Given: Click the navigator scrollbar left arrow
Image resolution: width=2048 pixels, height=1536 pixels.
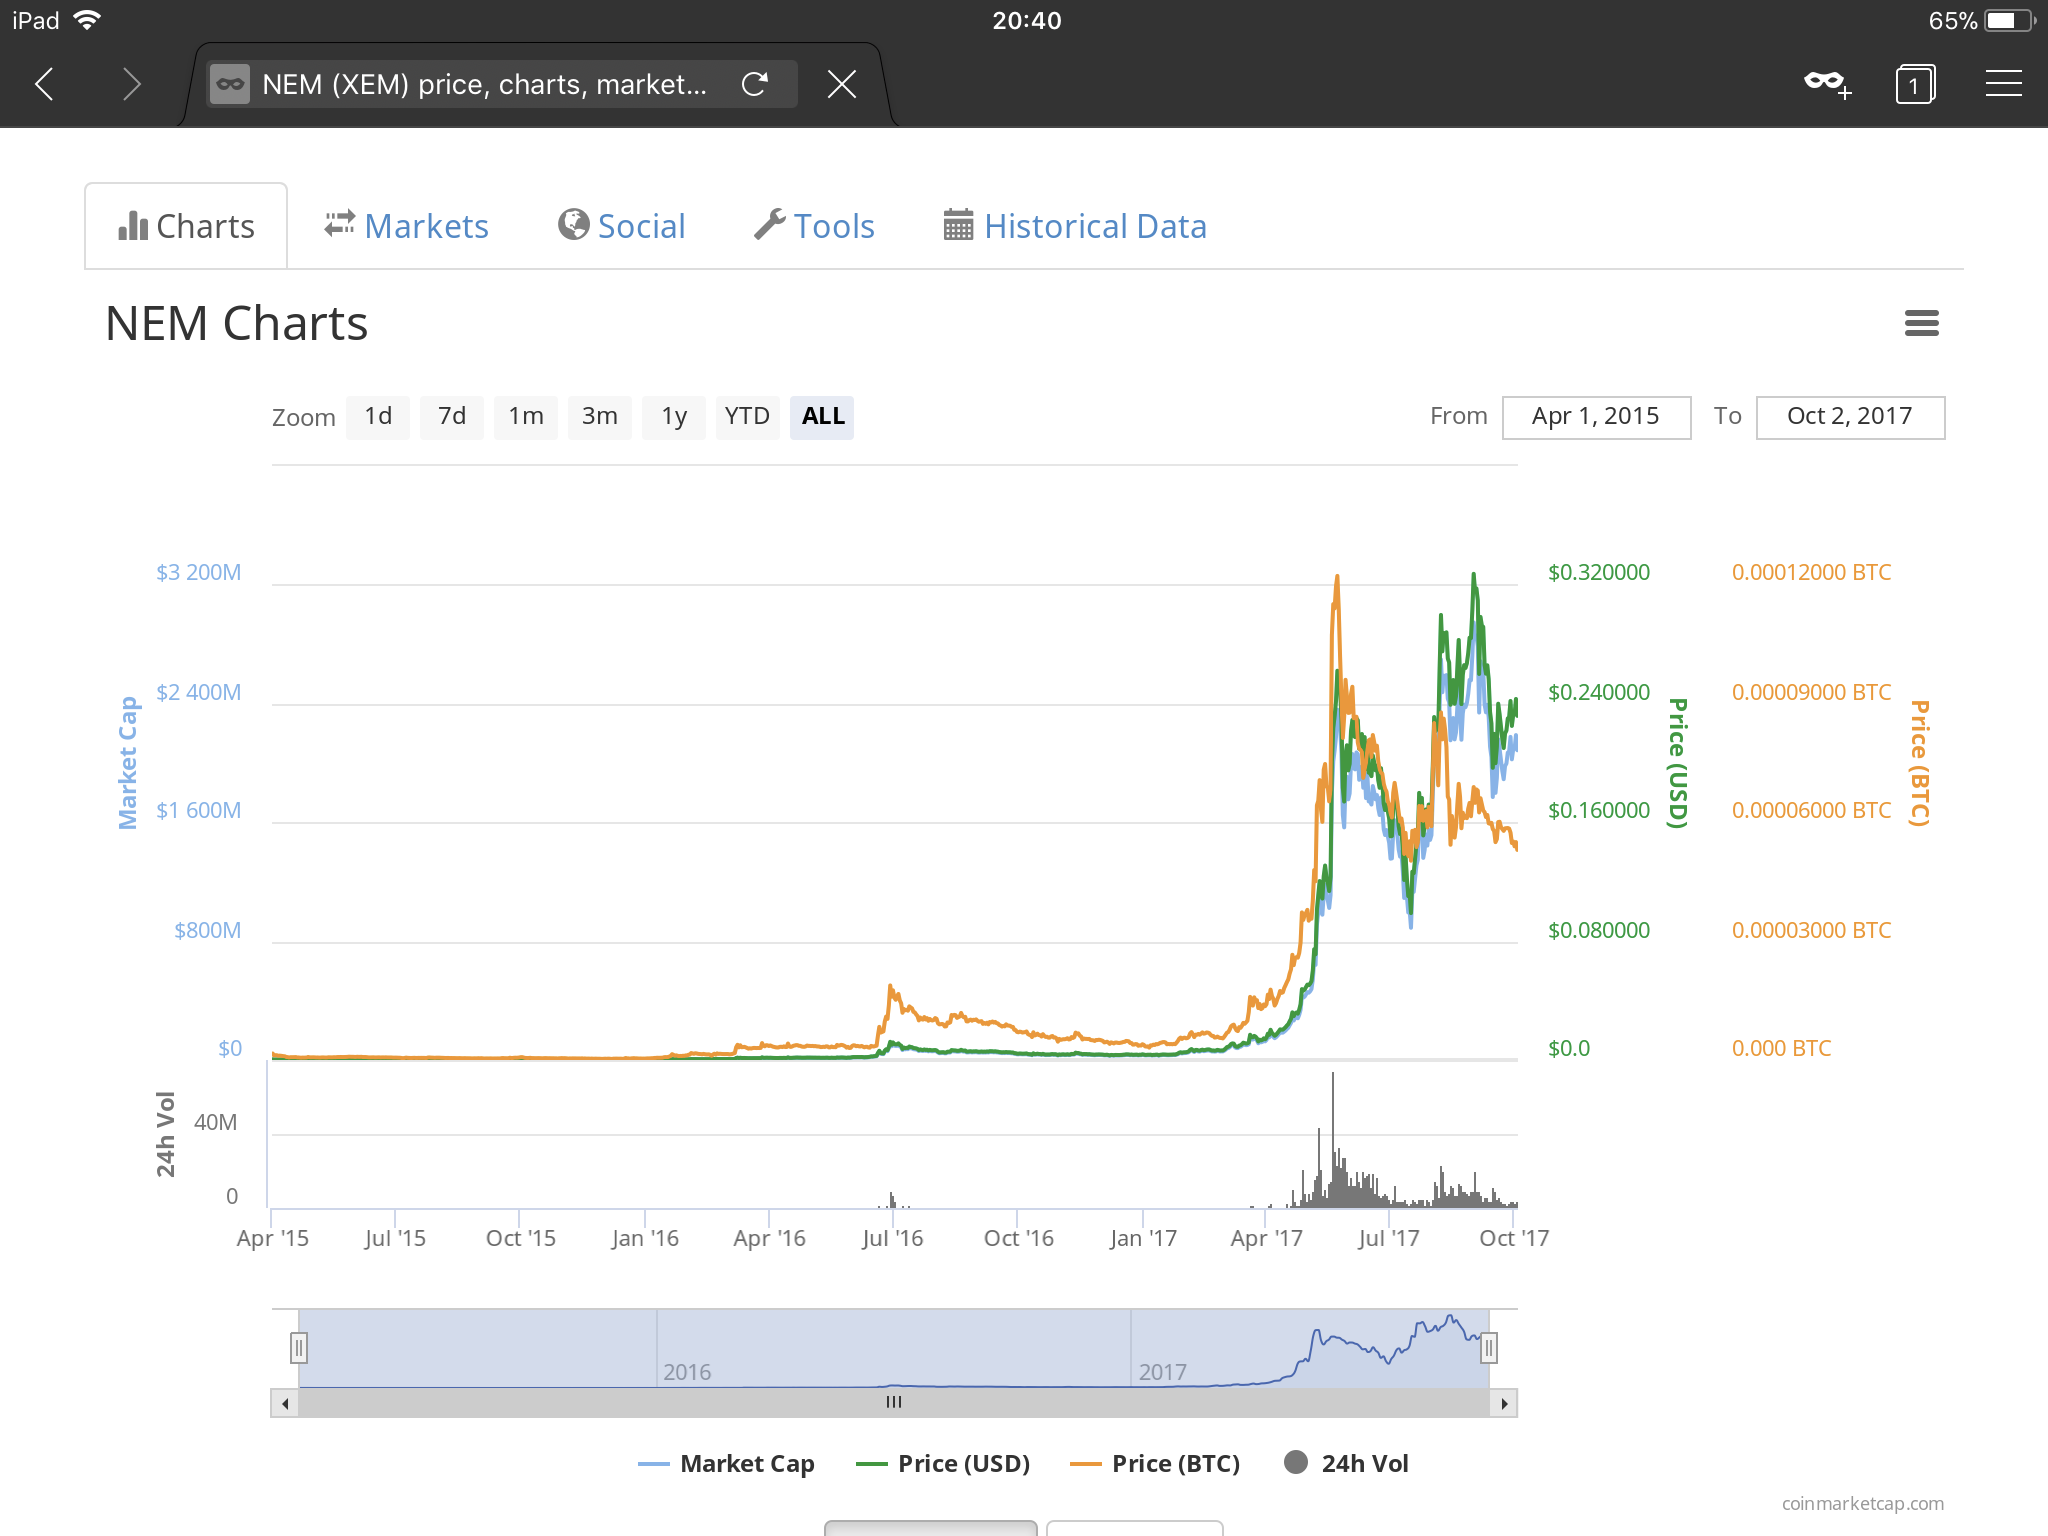Looking at the screenshot, I should pos(285,1403).
